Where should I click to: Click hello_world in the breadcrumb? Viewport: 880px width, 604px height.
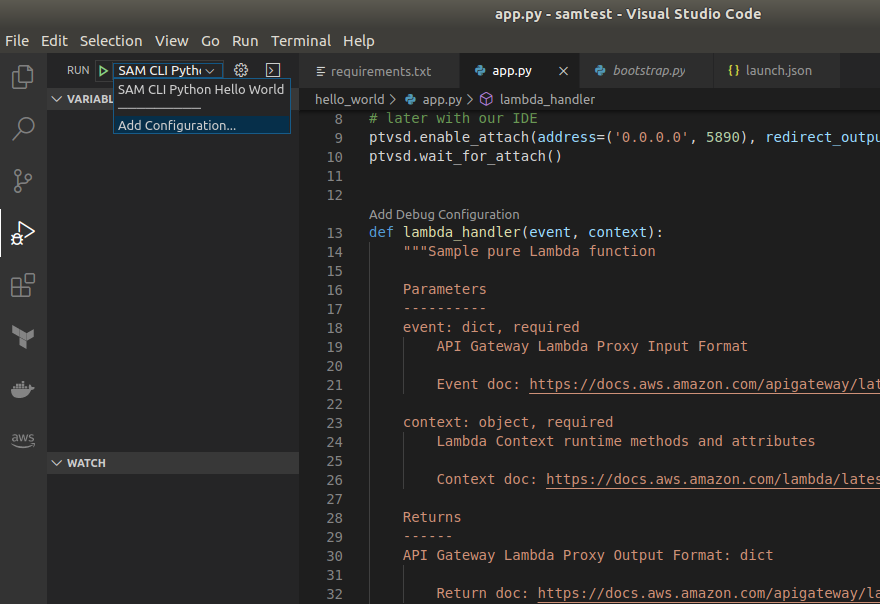click(x=350, y=99)
